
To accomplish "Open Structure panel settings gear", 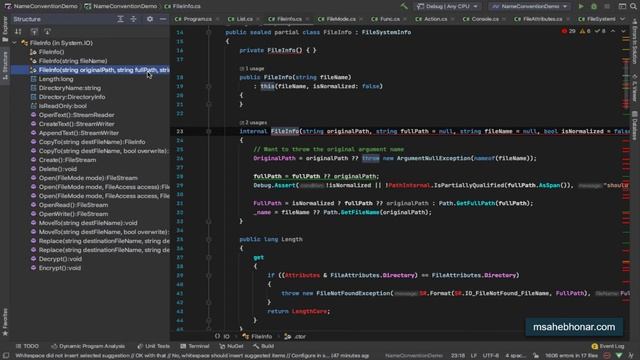I will tap(150, 19).
